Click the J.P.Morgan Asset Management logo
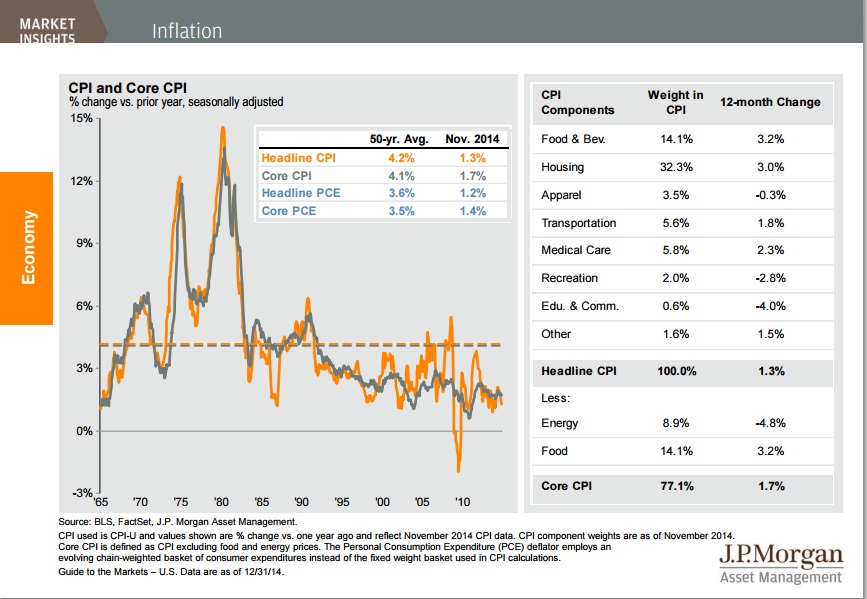The width and height of the screenshot is (867, 599). pyautogui.click(x=780, y=565)
